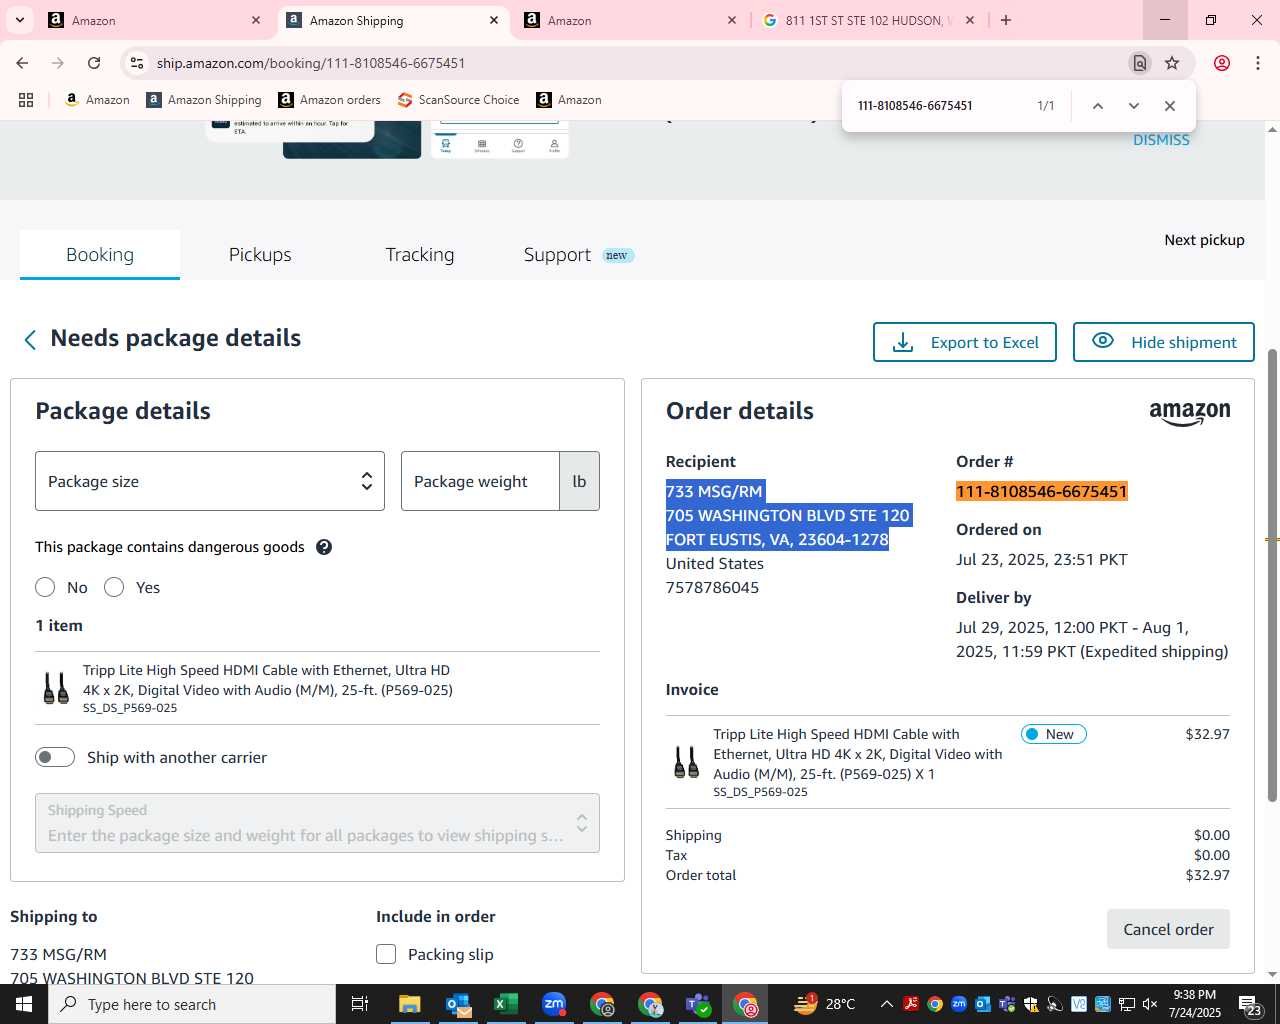Viewport: 1280px width, 1024px height.
Task: Click Export to Excel button
Action: (x=964, y=342)
